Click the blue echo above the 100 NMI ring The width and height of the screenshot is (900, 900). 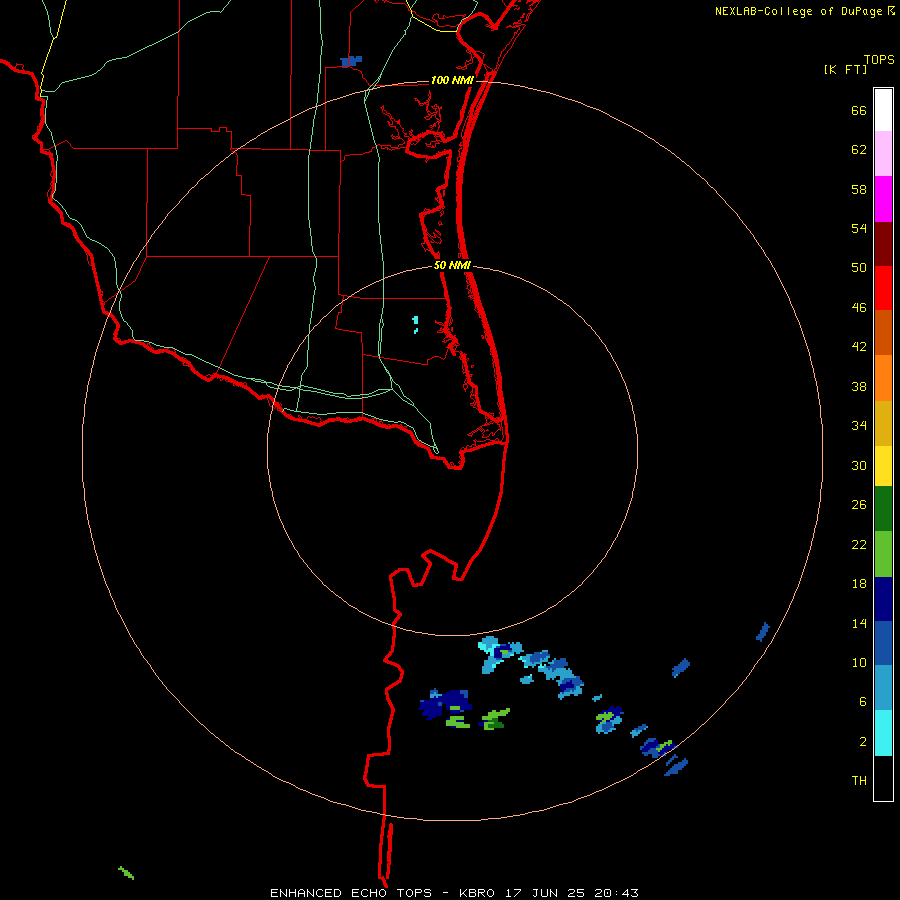[x=351, y=61]
